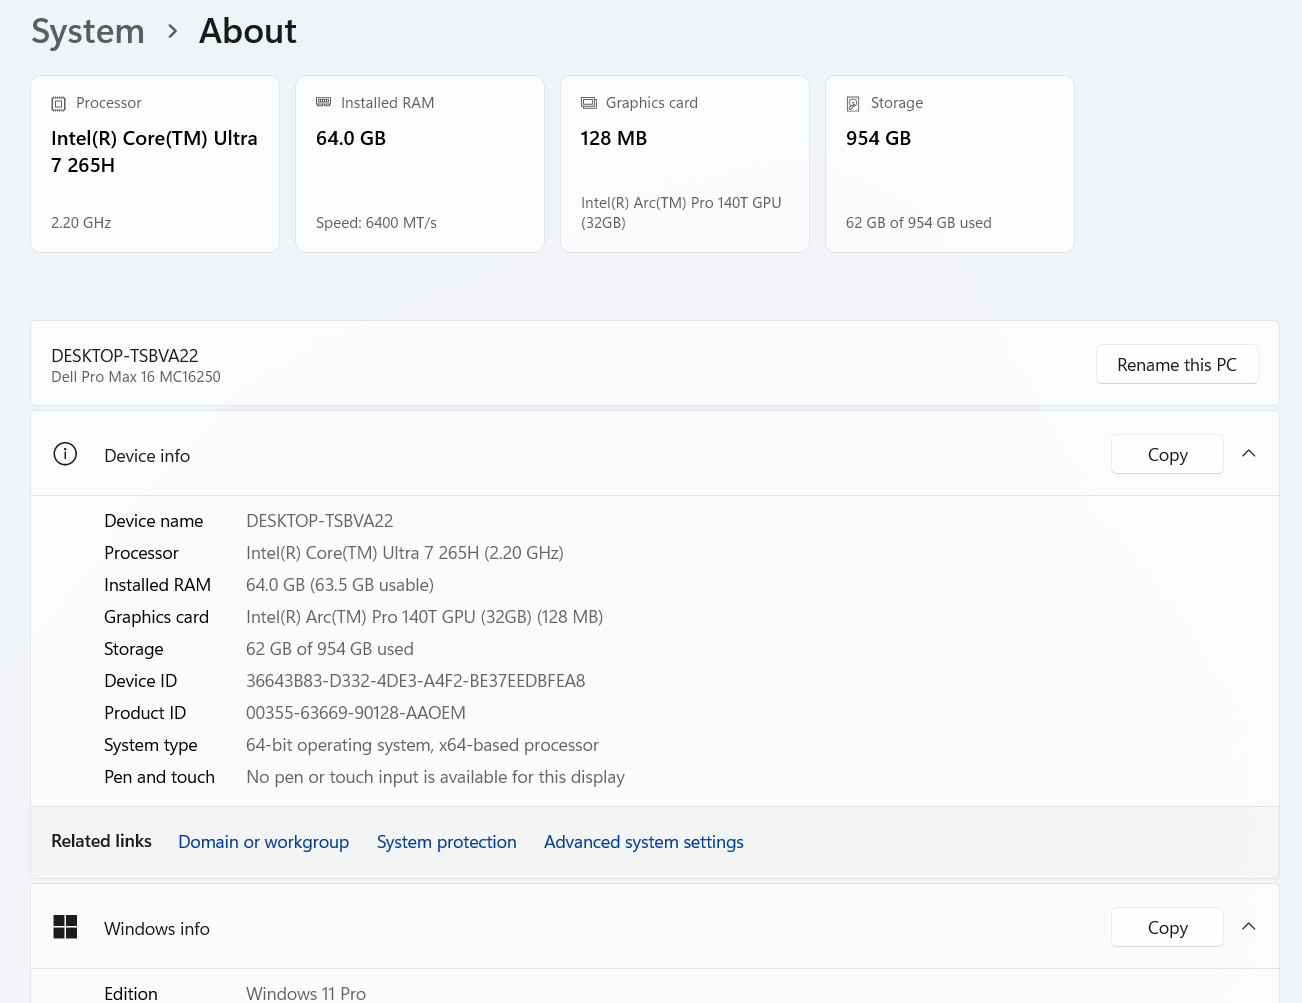Click Edition value Windows 11 Pro

pyautogui.click(x=306, y=993)
